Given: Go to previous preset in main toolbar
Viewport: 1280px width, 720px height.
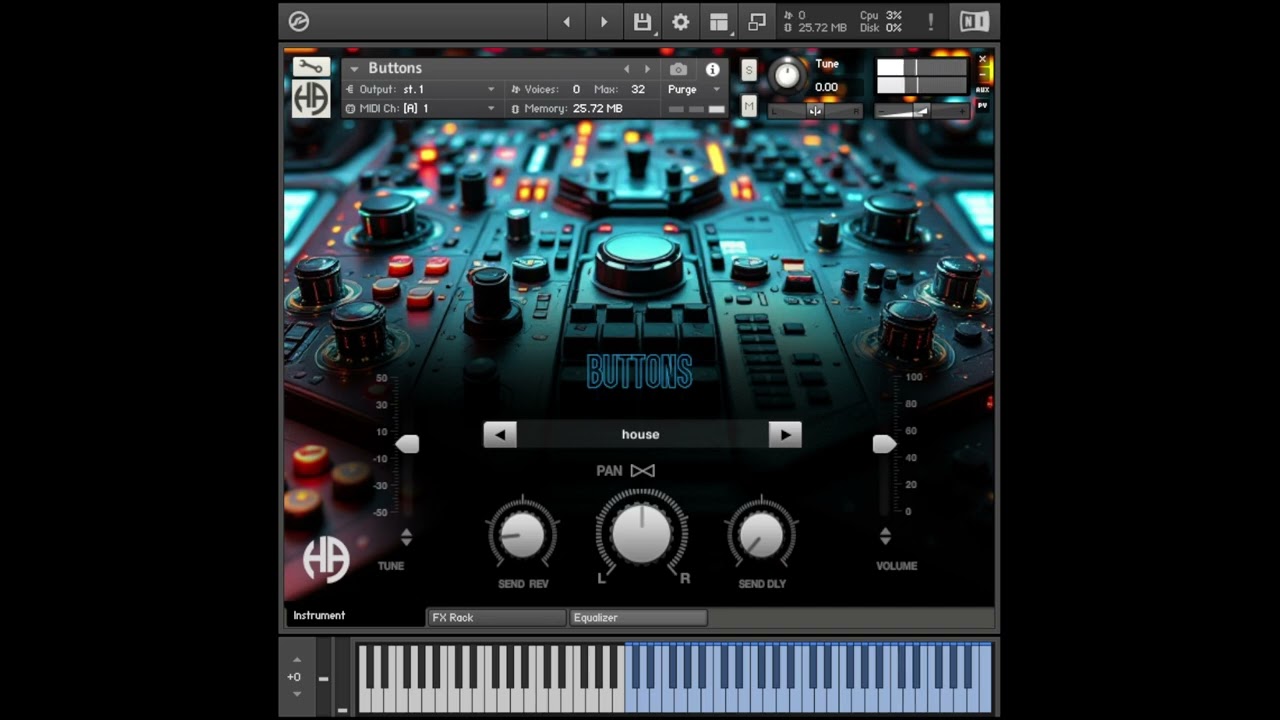Looking at the screenshot, I should [x=566, y=22].
